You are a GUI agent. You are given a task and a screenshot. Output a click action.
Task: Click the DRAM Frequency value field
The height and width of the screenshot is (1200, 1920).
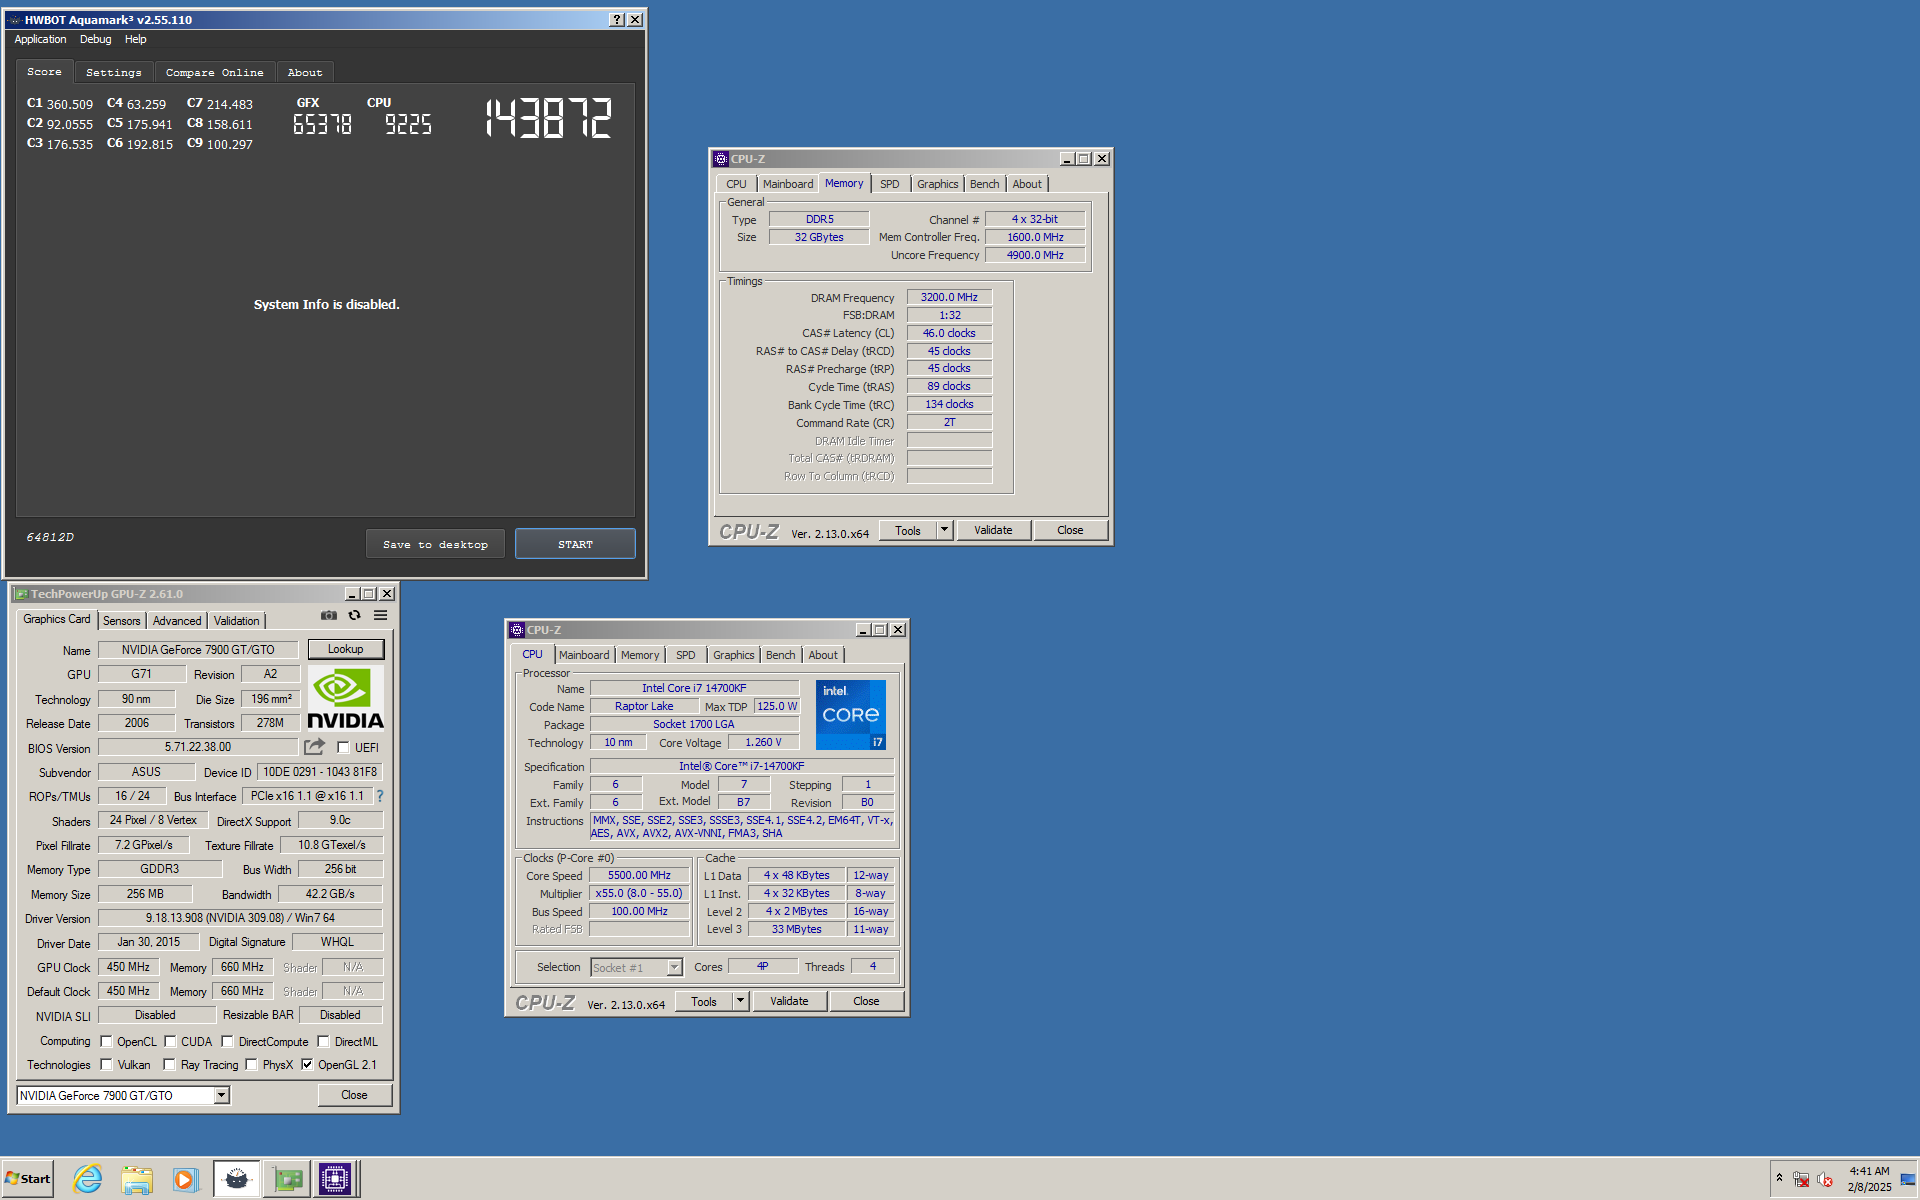pos(949,297)
